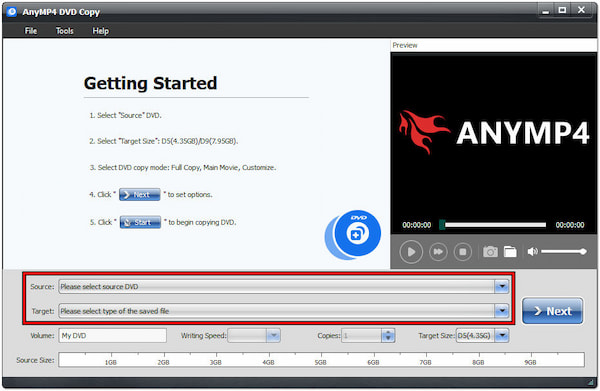Click the window resize grip at bottom corner
This screenshot has width=600, height=391.
point(590,382)
